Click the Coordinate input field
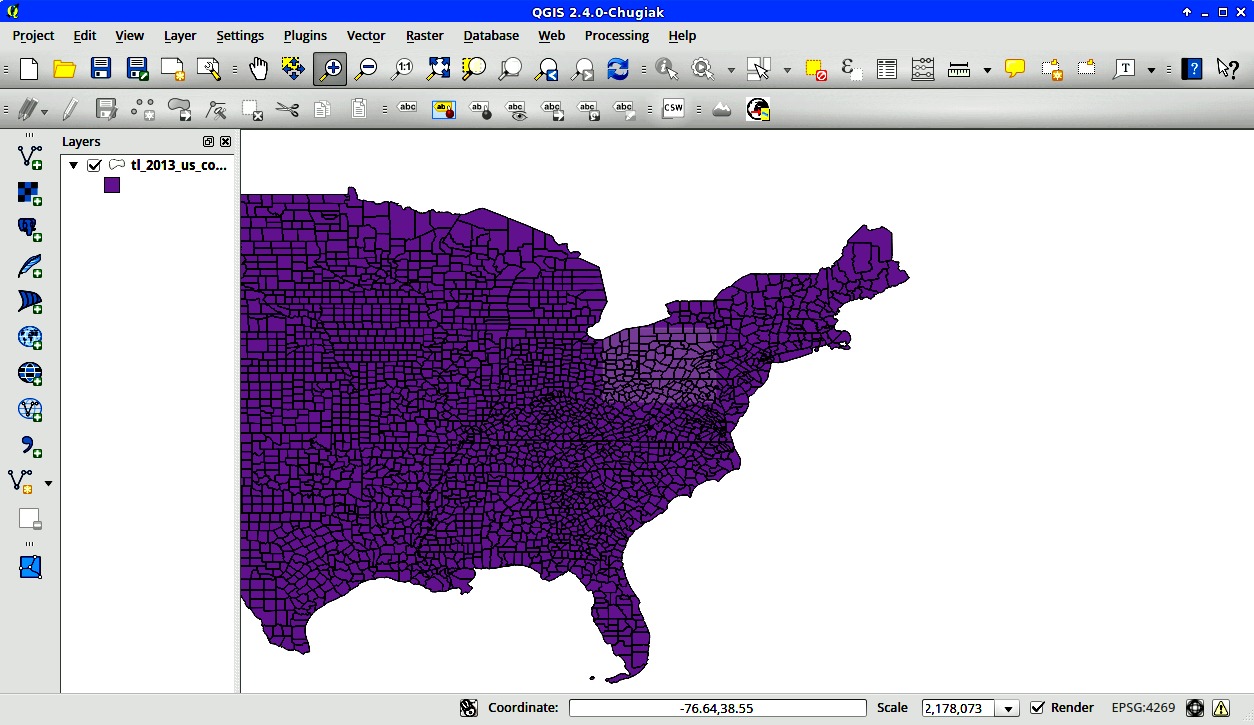Image resolution: width=1254 pixels, height=725 pixels. coord(717,708)
